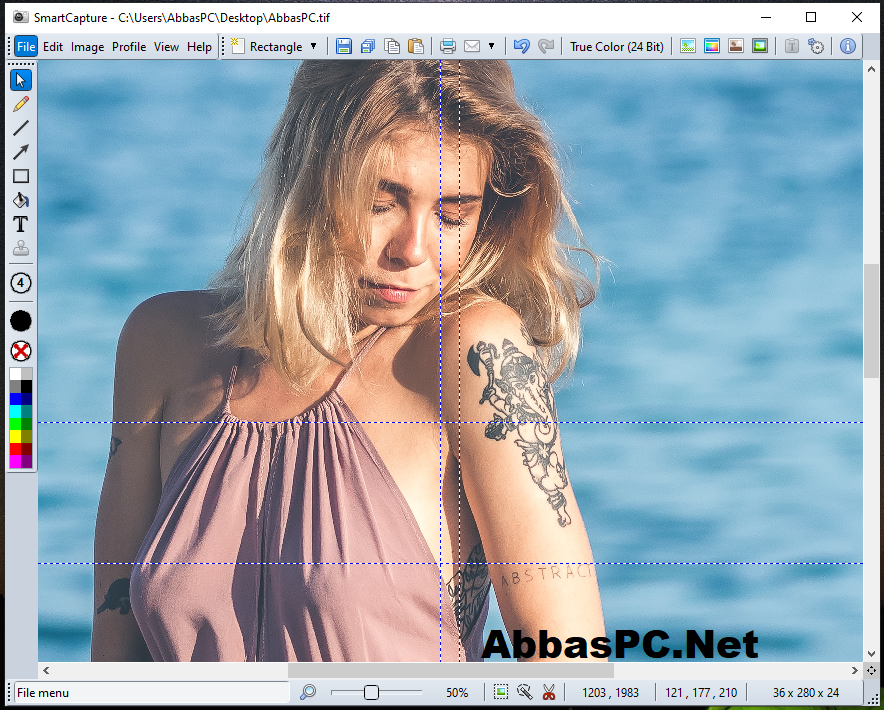Select the Stamp tool

click(x=21, y=248)
